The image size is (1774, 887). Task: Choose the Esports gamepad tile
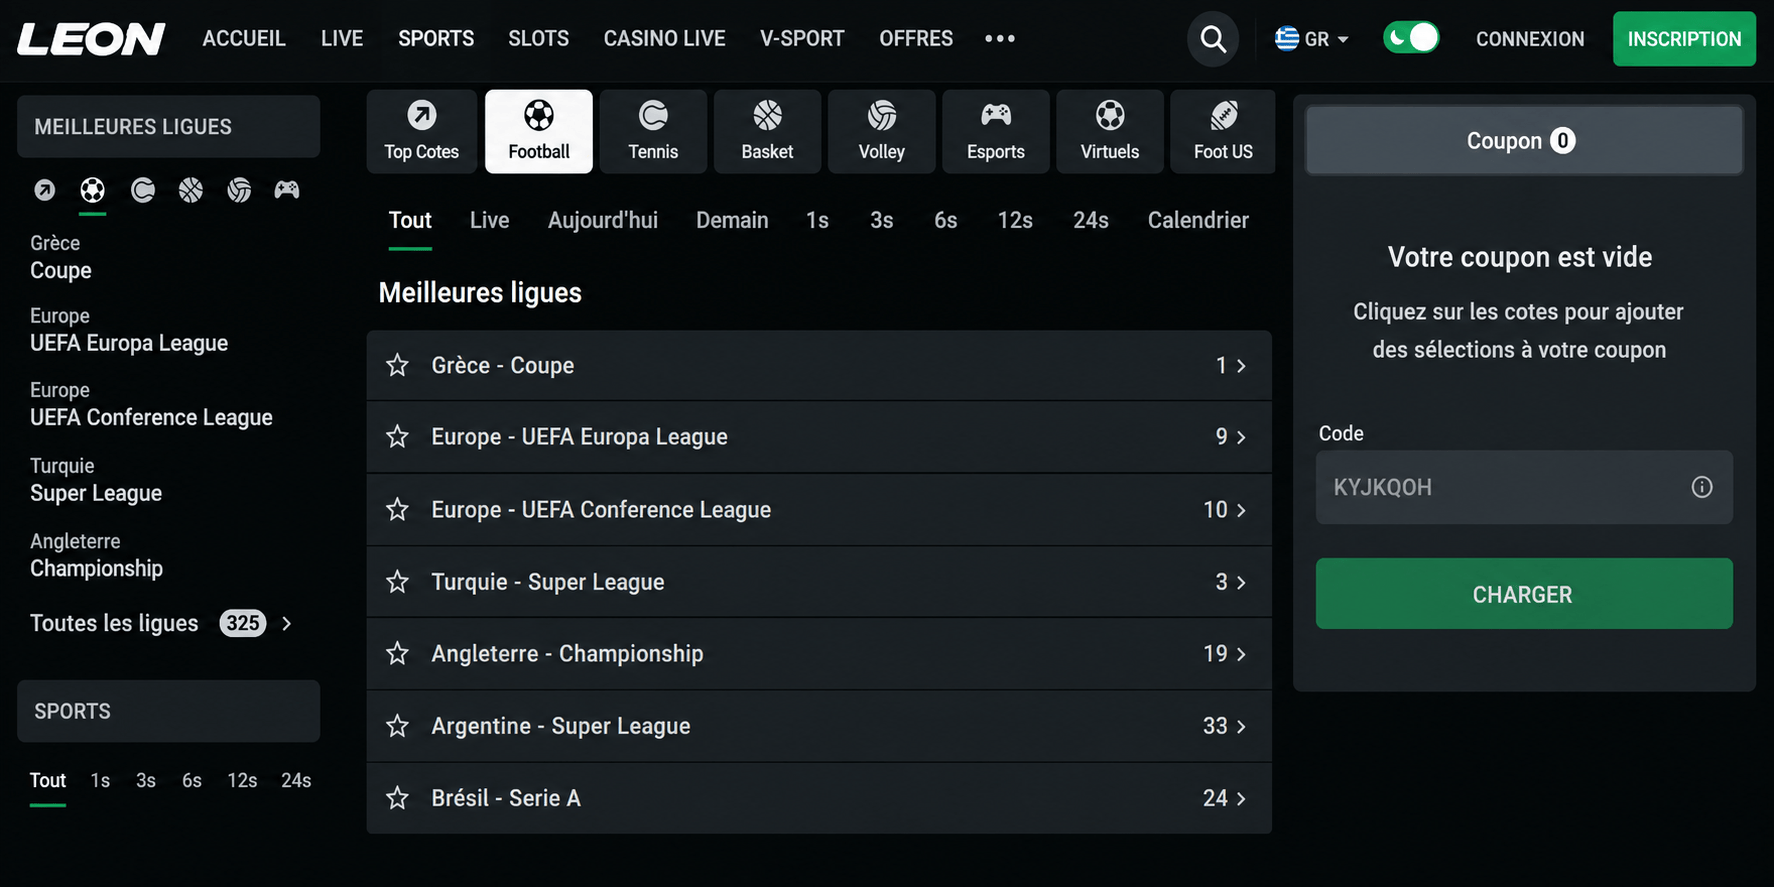(996, 131)
